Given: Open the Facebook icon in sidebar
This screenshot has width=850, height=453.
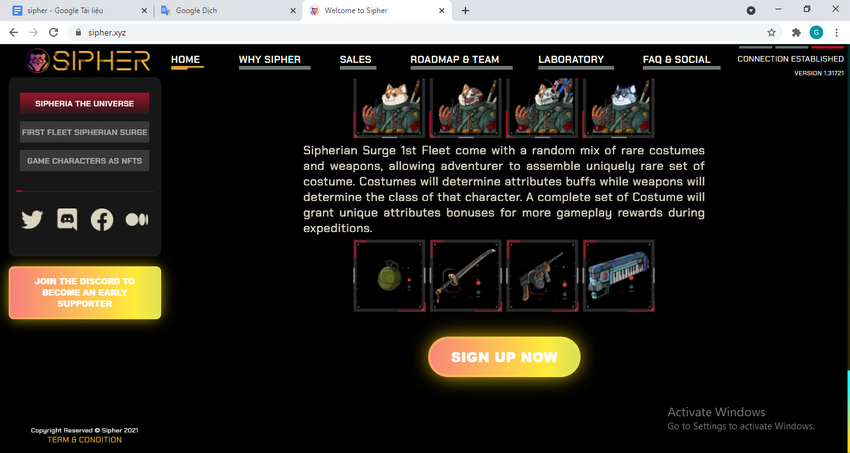Looking at the screenshot, I should (102, 219).
